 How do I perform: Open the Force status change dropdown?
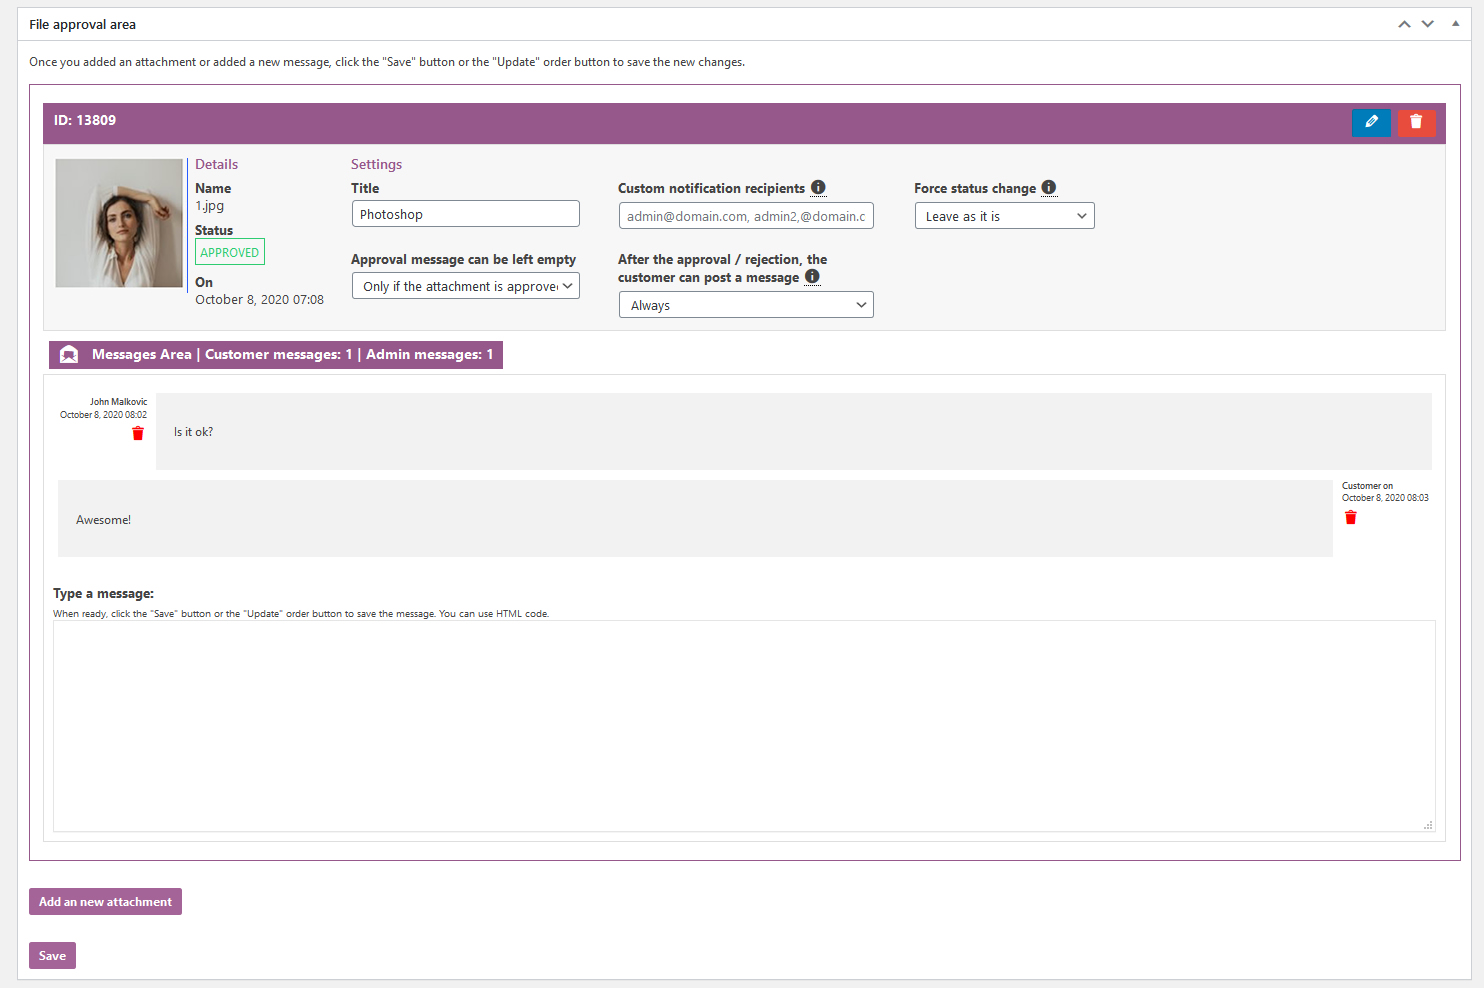pos(1004,216)
